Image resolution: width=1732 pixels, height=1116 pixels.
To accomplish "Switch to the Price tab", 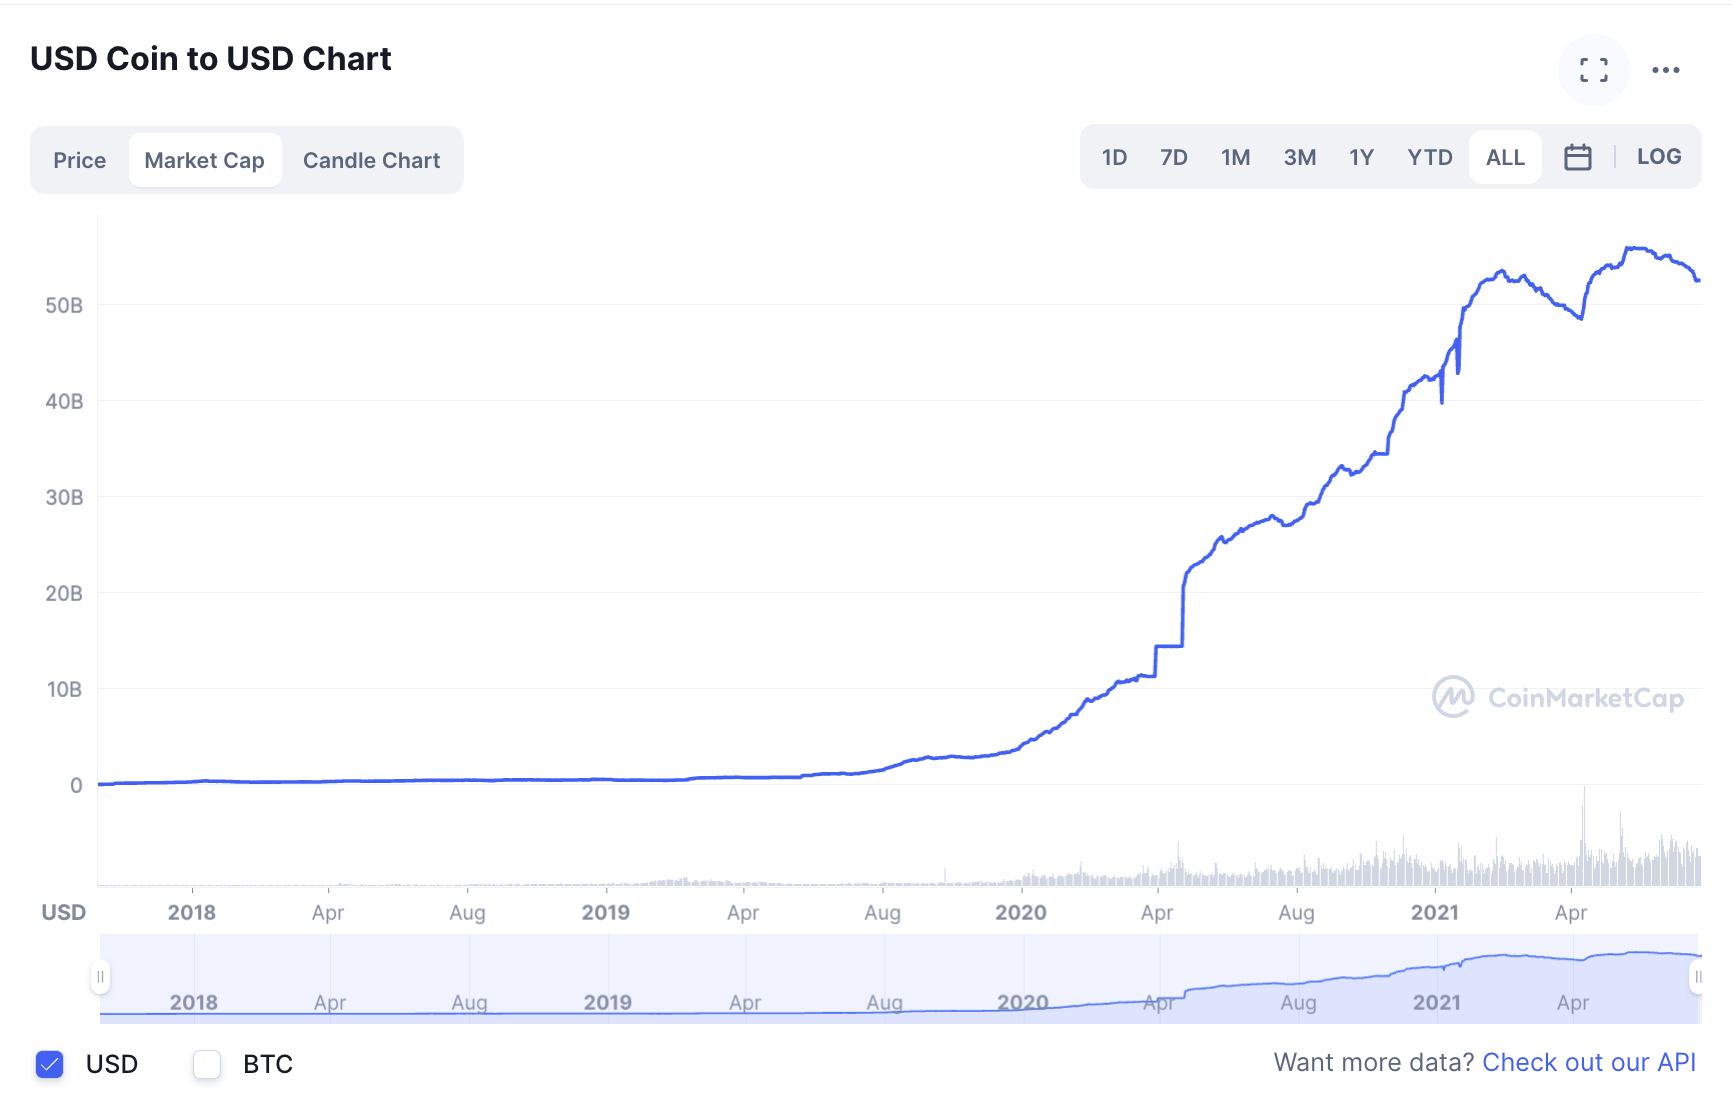I will pyautogui.click(x=80, y=160).
